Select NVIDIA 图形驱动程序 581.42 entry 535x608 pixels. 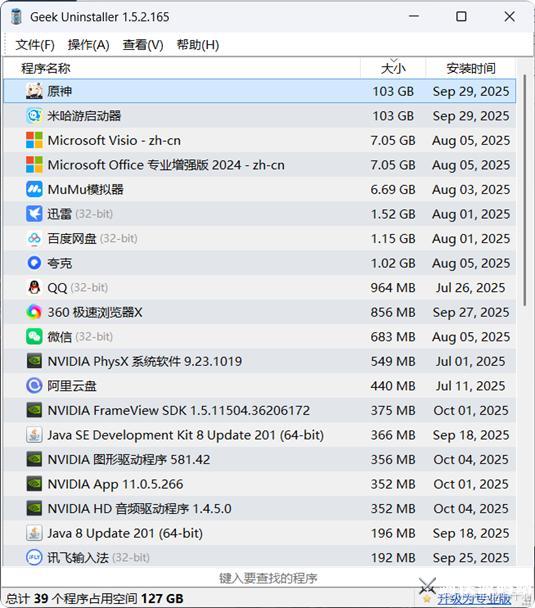129,459
